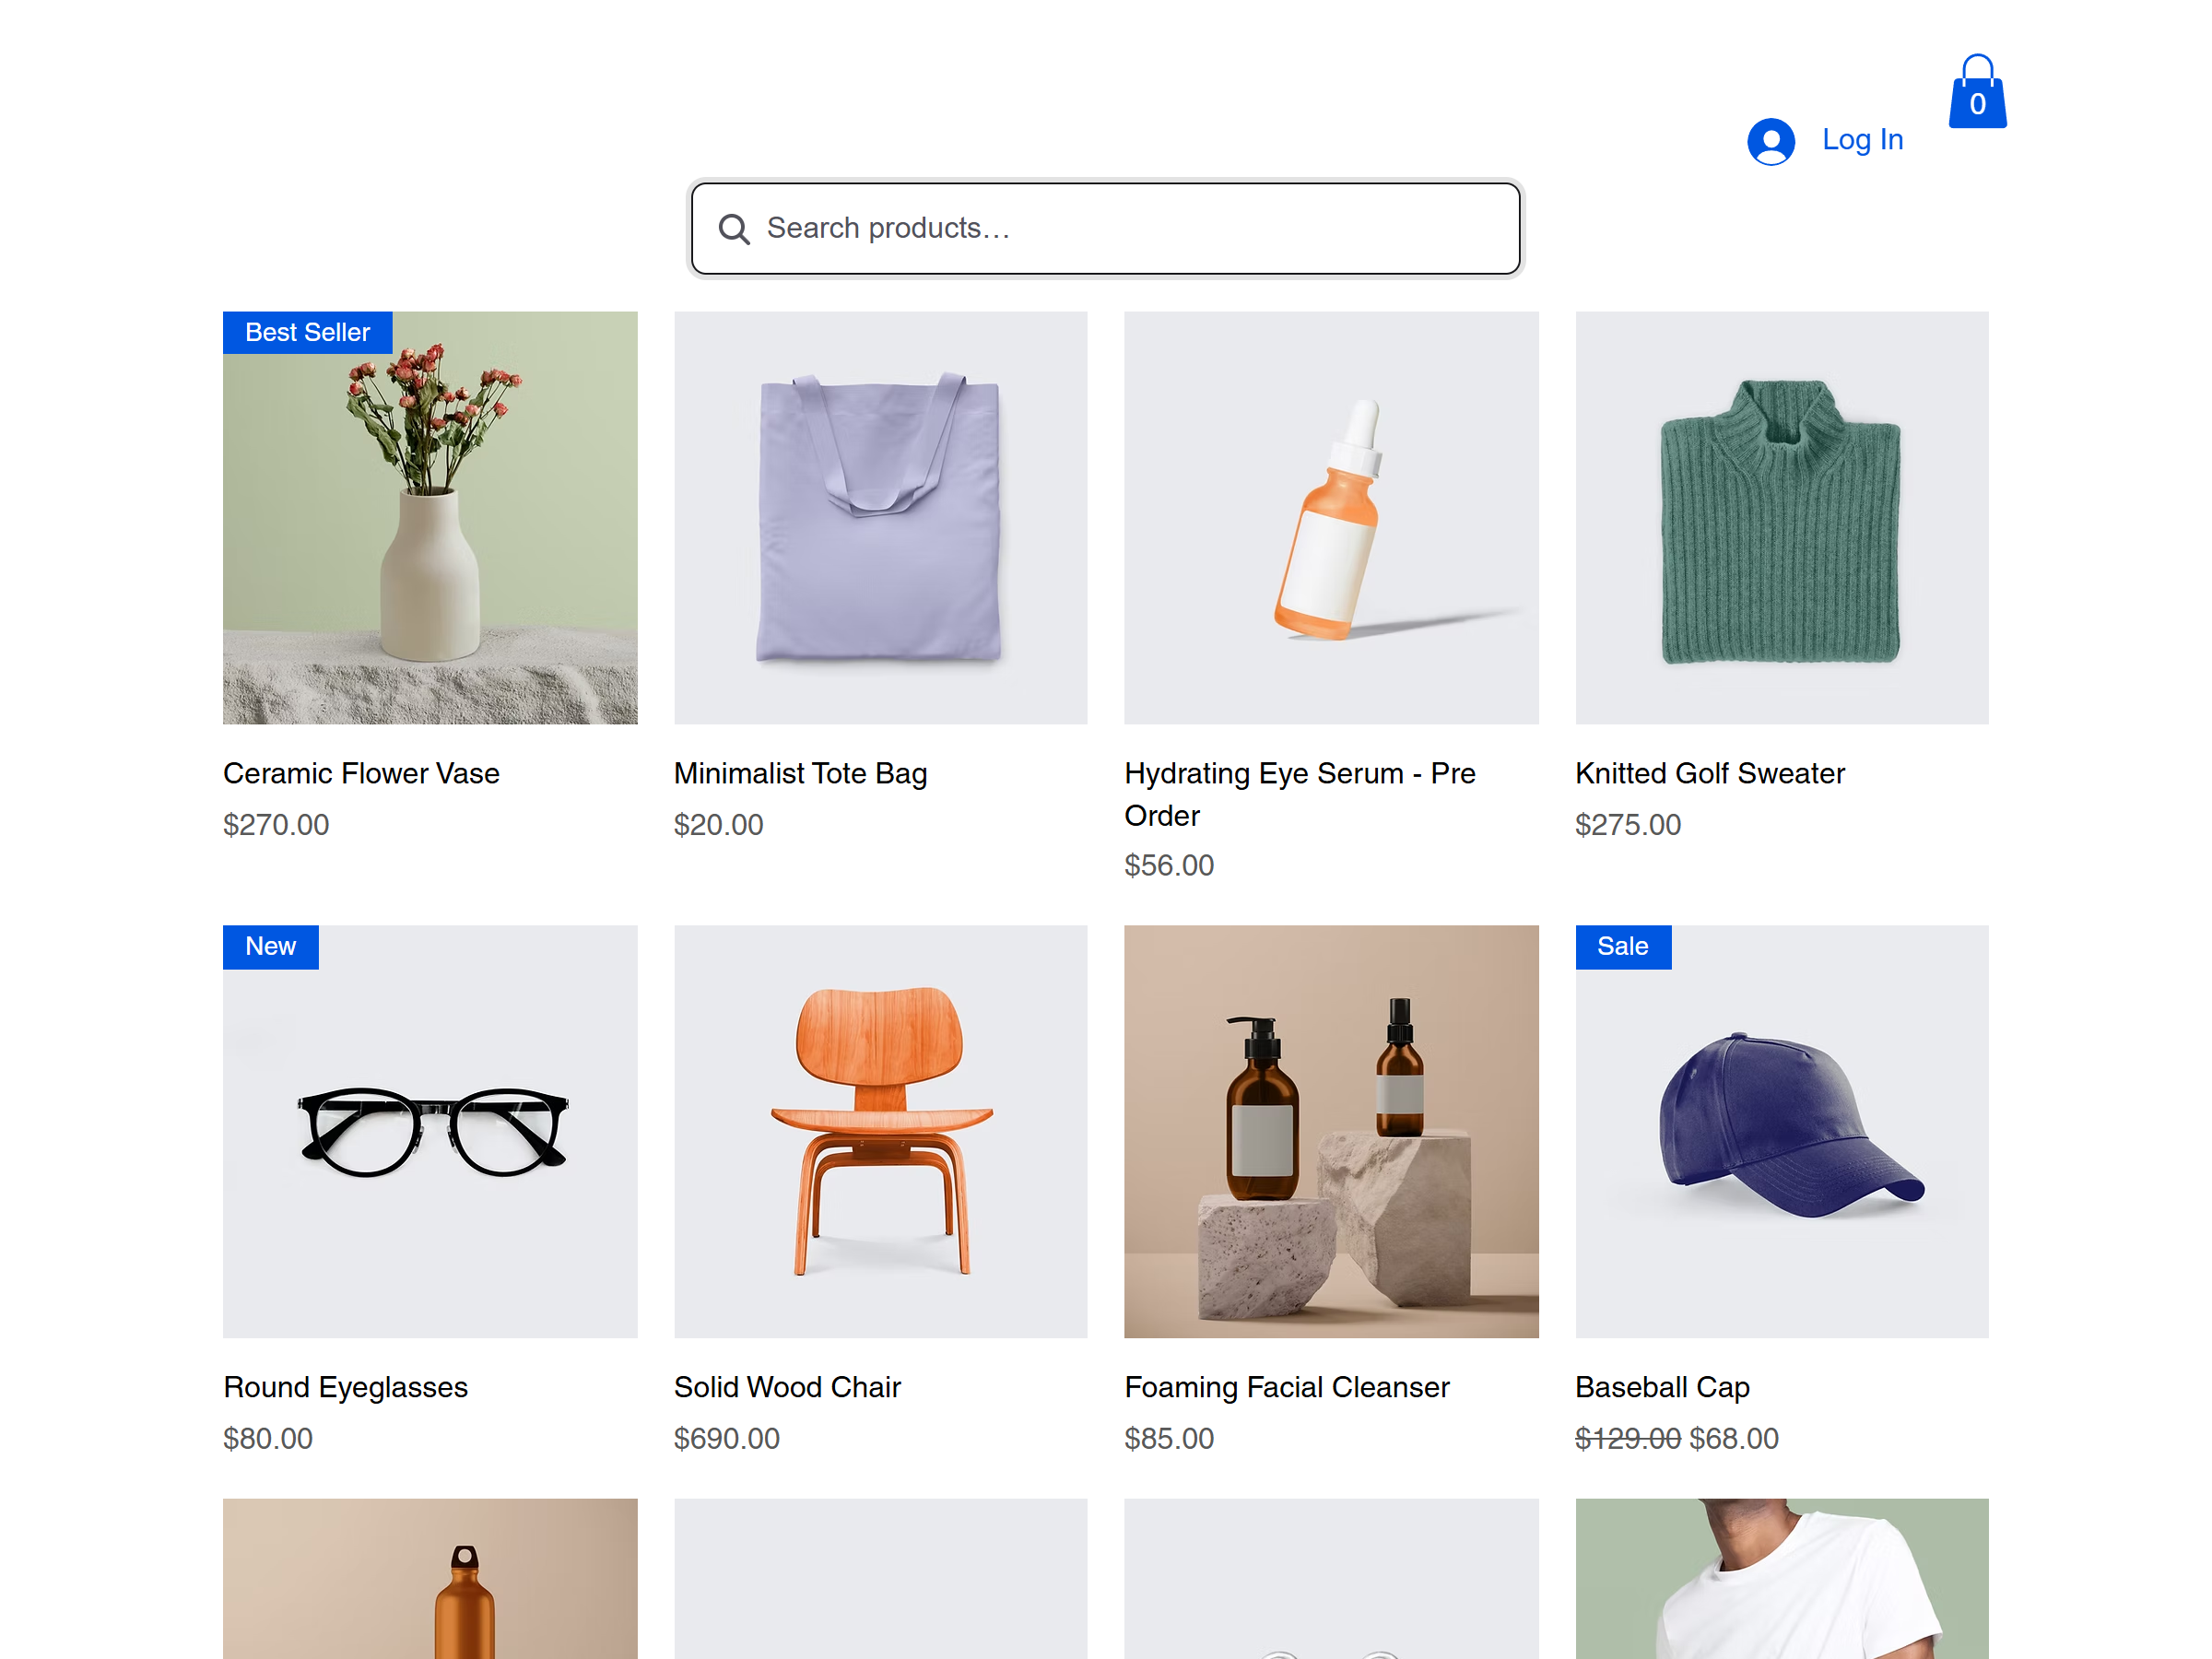Open the Hydrating Eye Serum image
The width and height of the screenshot is (2212, 1659).
[x=1331, y=518]
